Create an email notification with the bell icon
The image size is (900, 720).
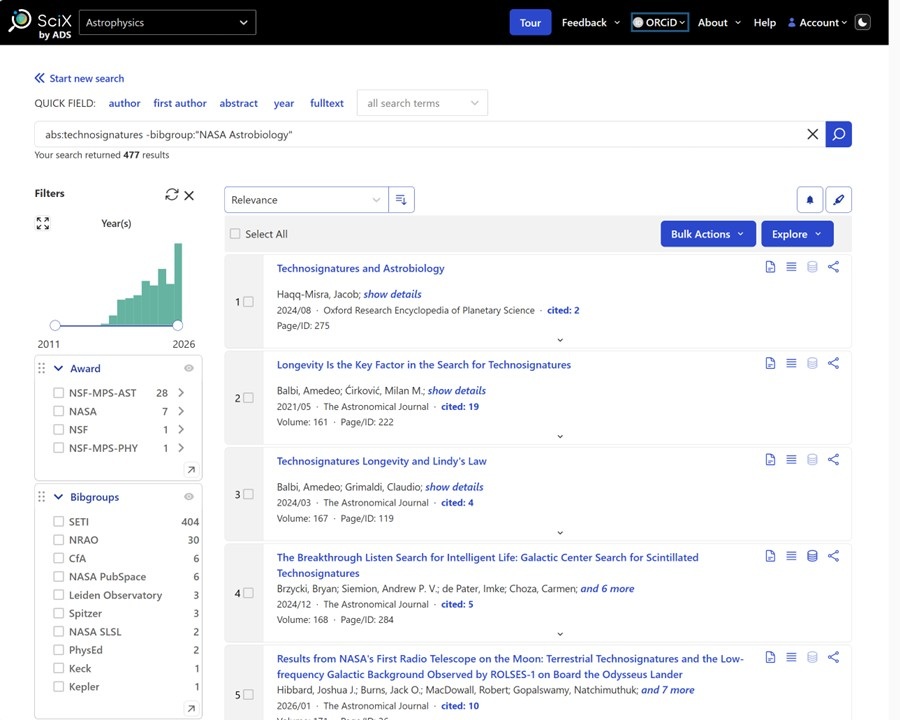(x=809, y=200)
